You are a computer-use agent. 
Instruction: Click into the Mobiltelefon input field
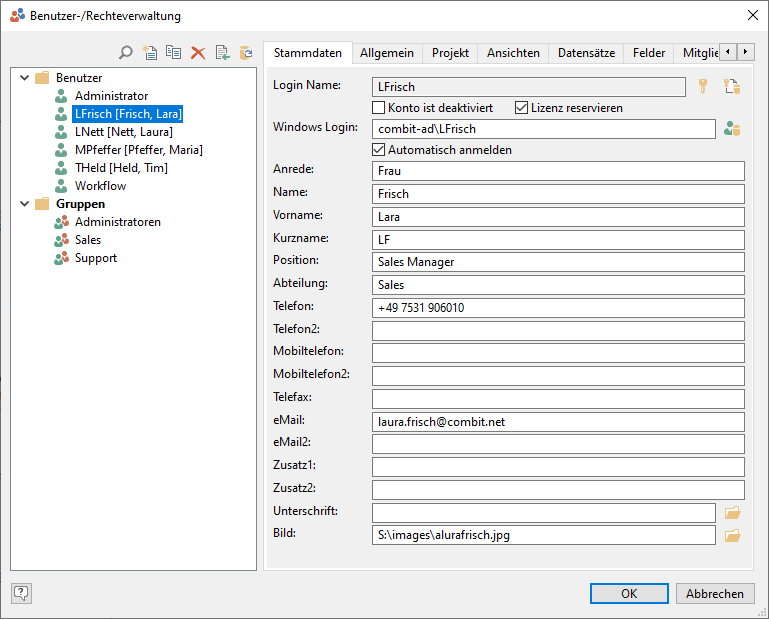pyautogui.click(x=558, y=353)
